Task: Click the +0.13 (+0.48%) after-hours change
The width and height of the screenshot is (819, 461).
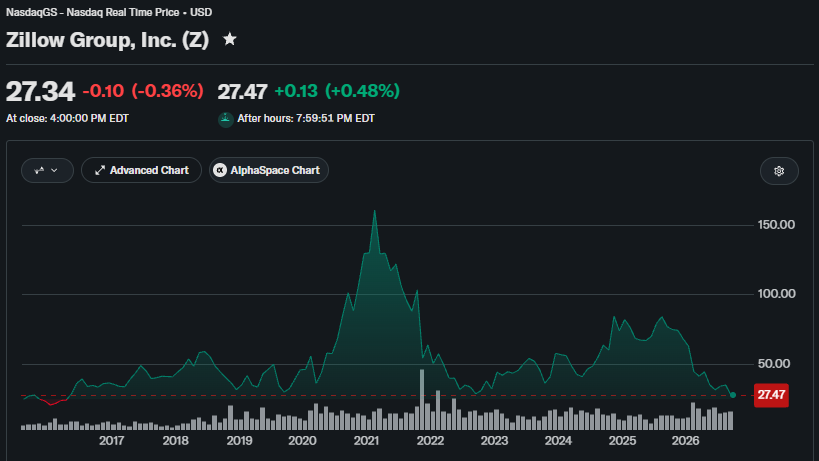Action: click(337, 91)
